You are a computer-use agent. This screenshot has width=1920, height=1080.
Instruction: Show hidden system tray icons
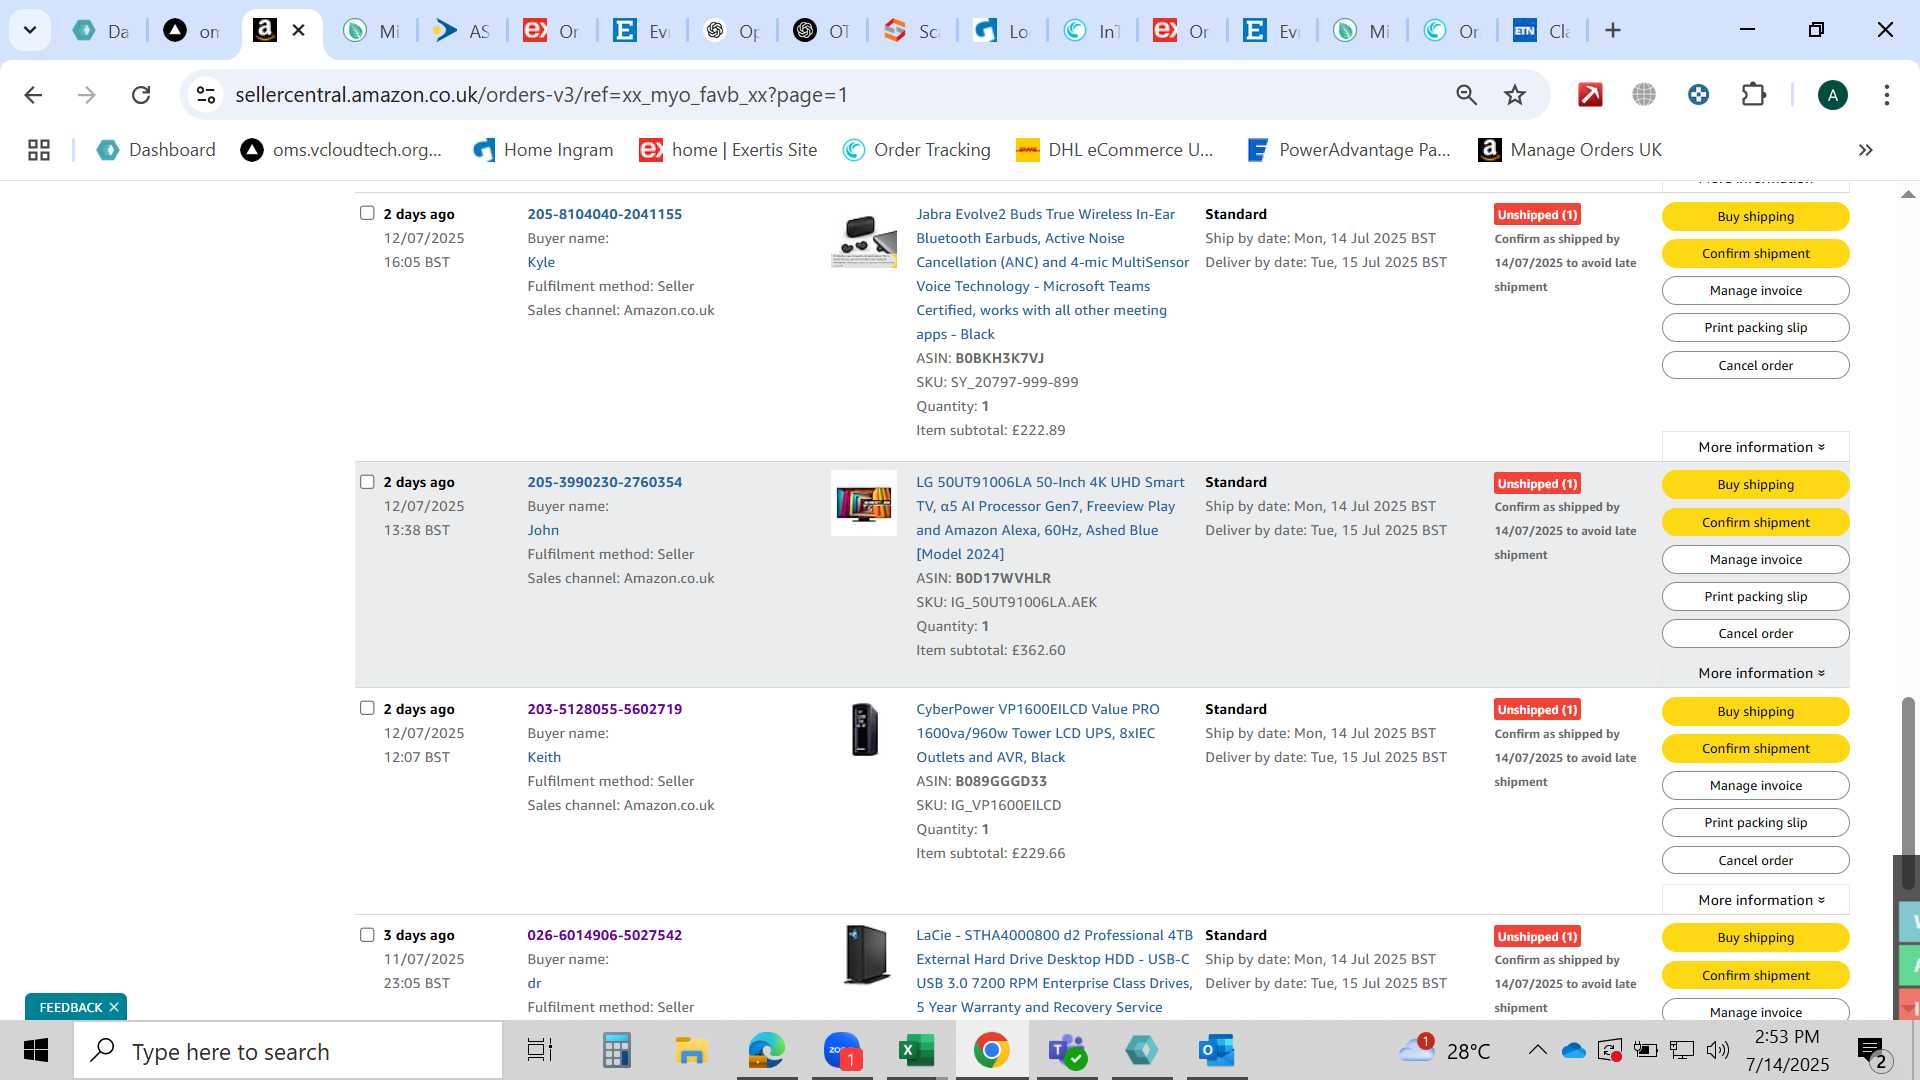[1537, 1050]
